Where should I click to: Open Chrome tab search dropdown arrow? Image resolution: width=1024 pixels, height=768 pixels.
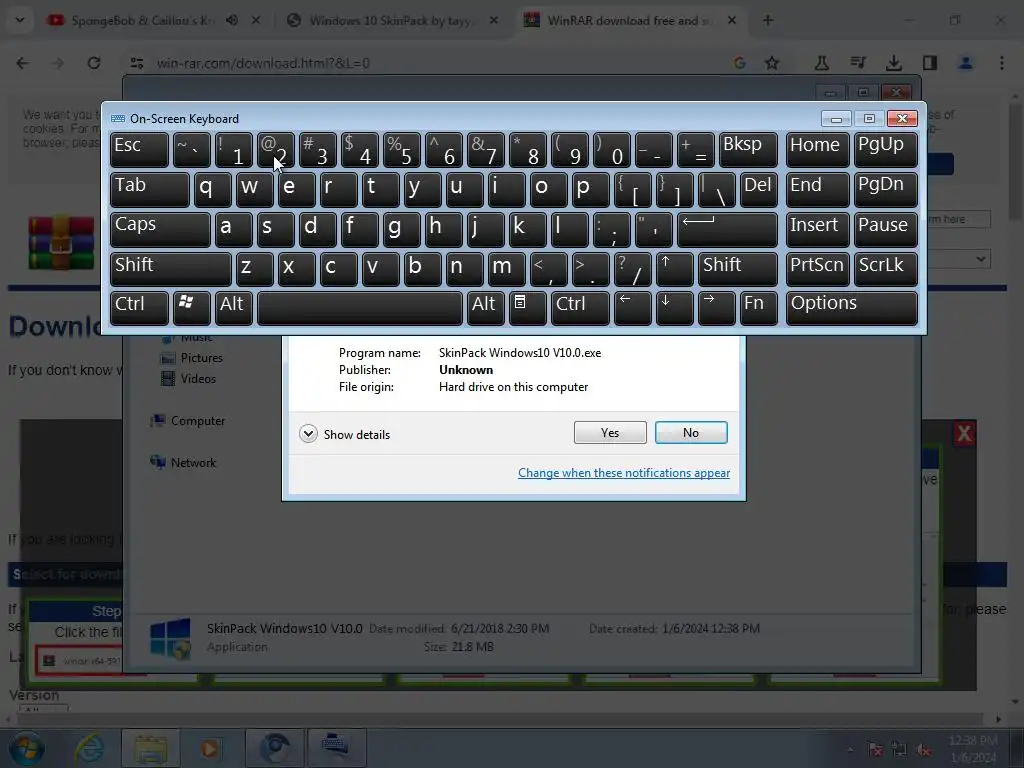[20, 20]
